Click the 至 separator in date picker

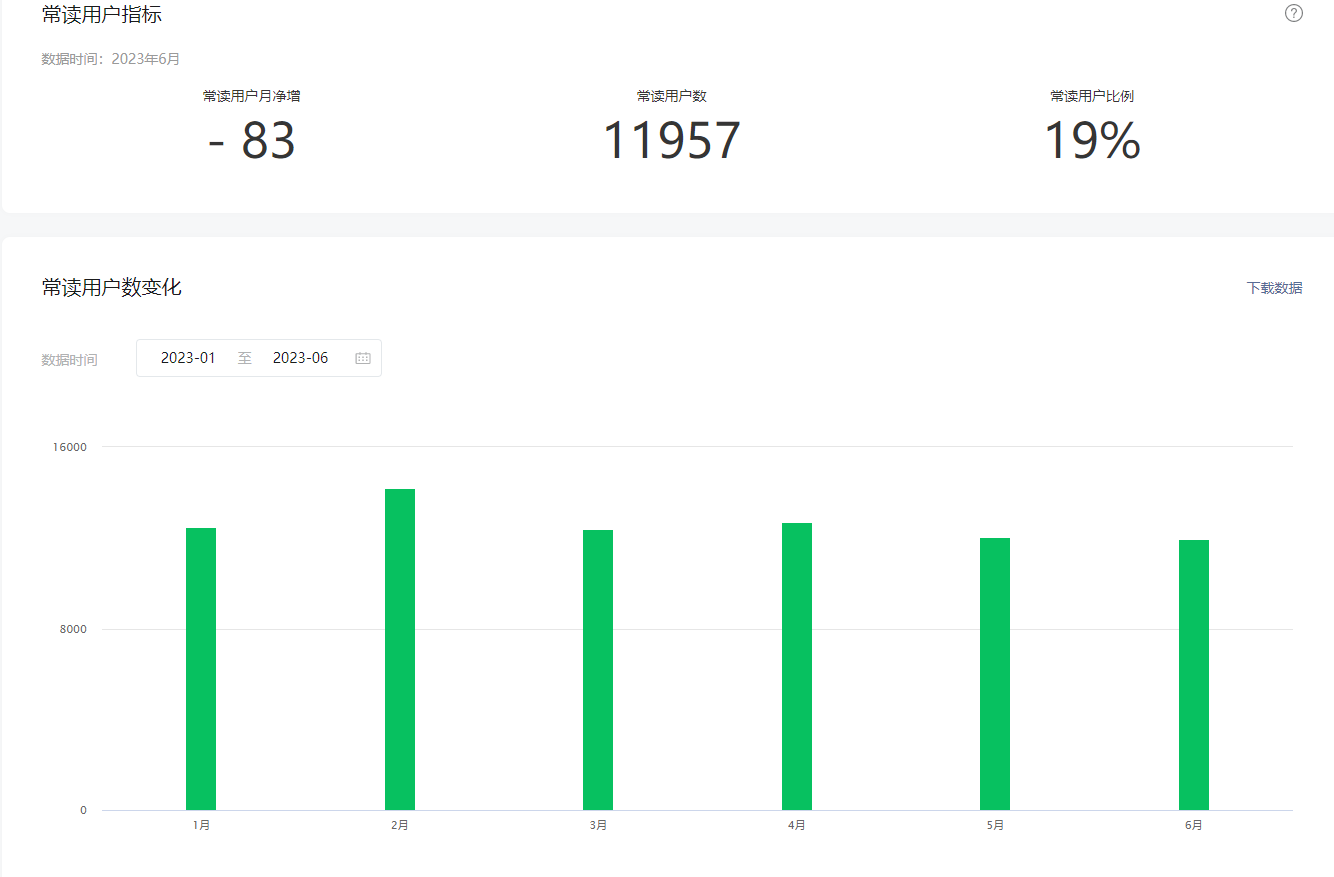(x=245, y=358)
